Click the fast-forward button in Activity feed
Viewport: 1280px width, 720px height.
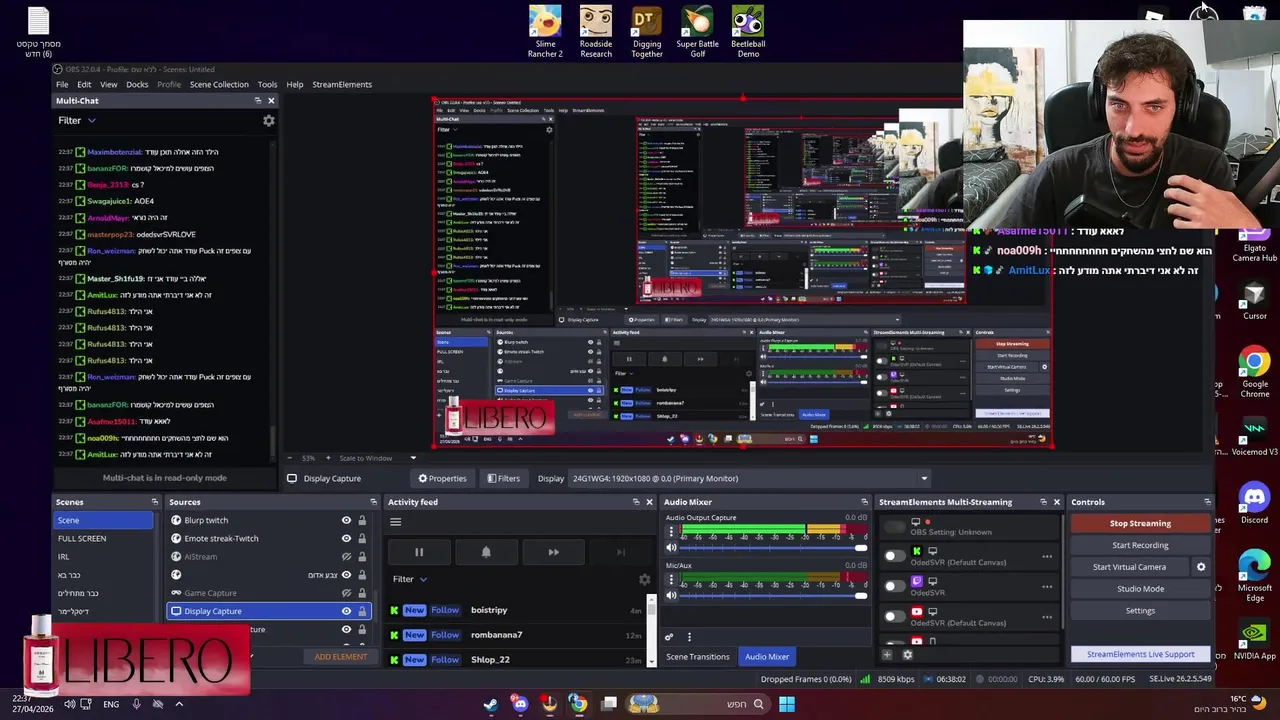point(553,552)
